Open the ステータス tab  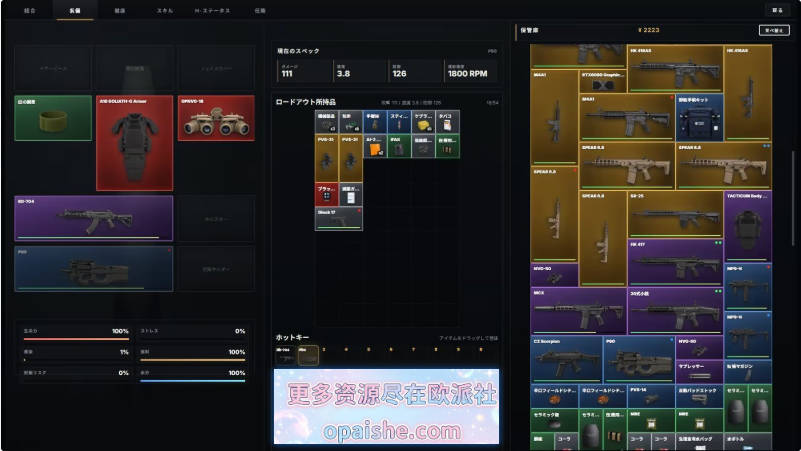212,11
